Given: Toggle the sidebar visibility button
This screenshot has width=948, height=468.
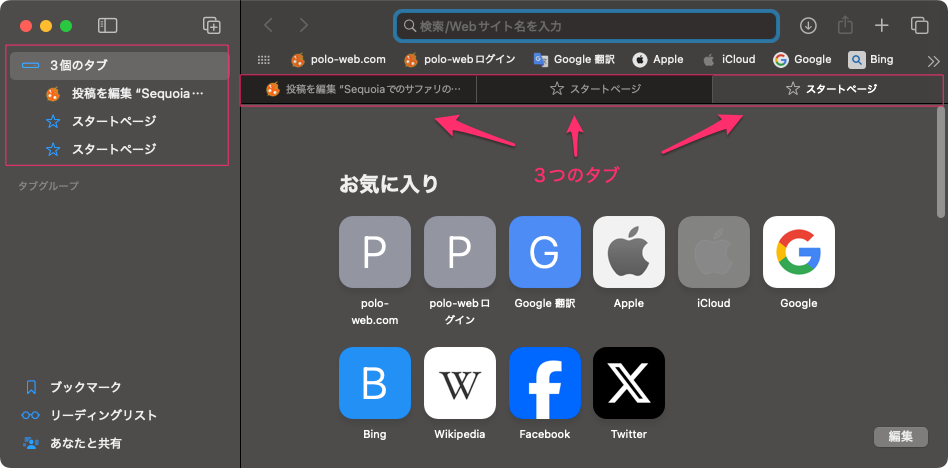Looking at the screenshot, I should [108, 25].
